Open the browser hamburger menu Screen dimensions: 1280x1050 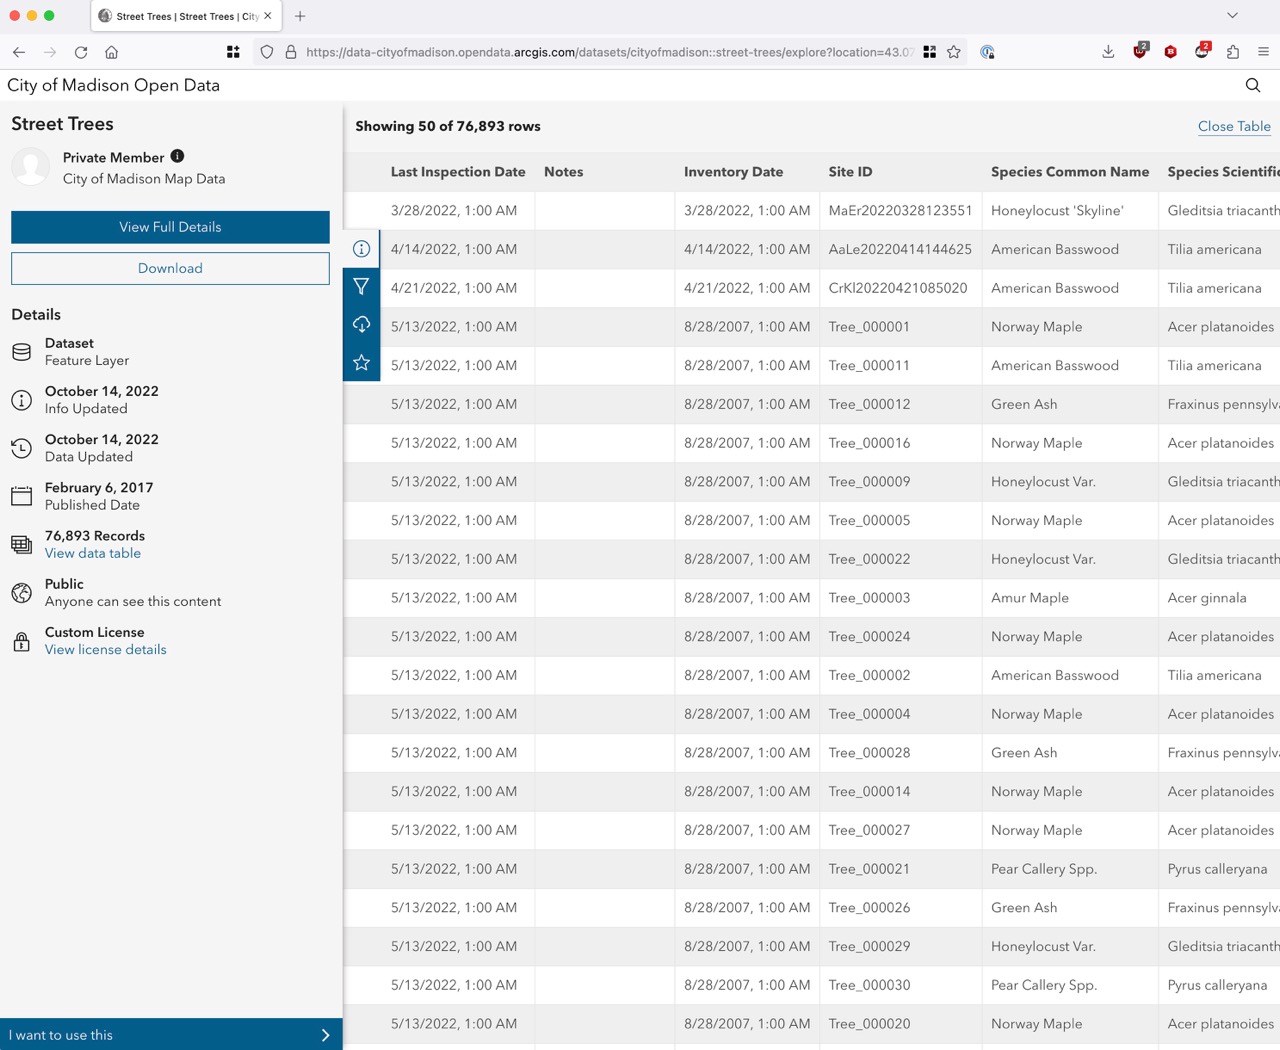[x=1264, y=52]
